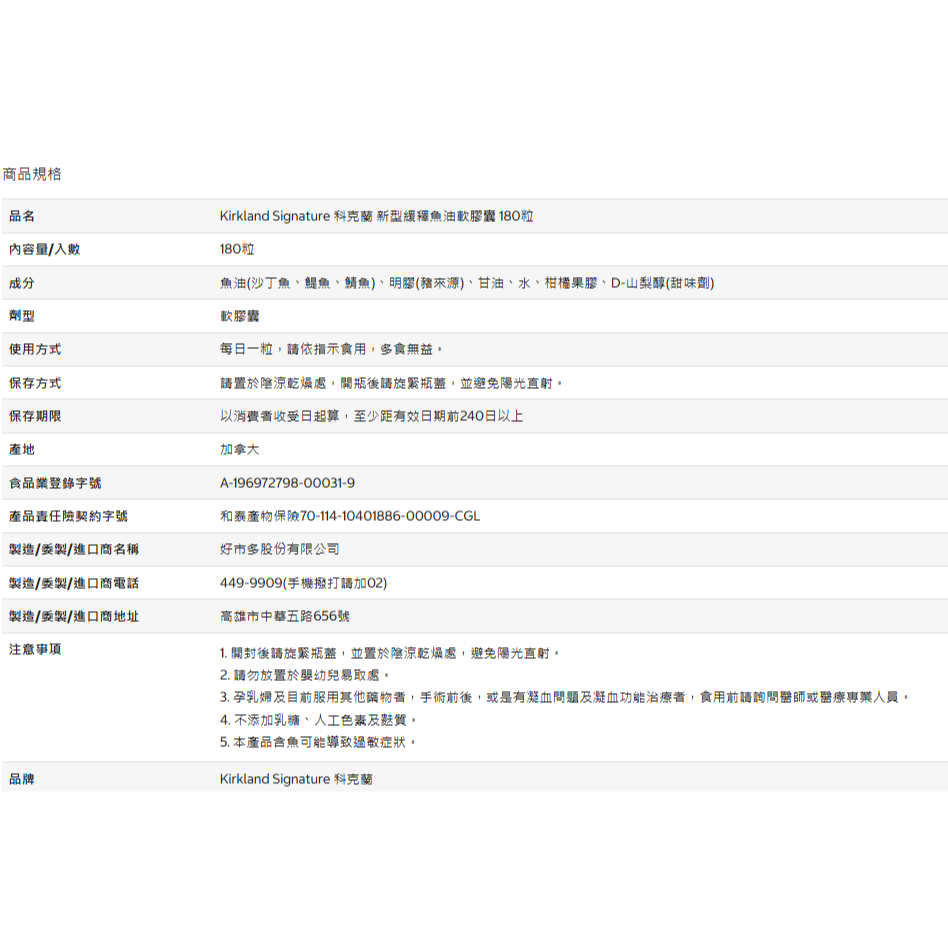The image size is (948, 948).
Task: Click the 產品責任險契約字號 row label
Action: tap(68, 516)
